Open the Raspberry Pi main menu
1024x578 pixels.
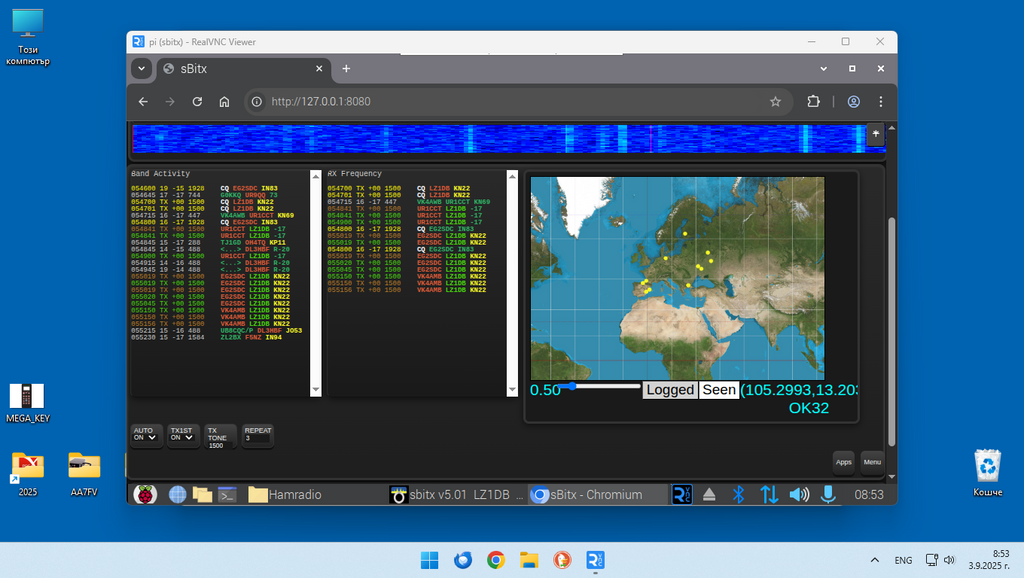click(146, 494)
